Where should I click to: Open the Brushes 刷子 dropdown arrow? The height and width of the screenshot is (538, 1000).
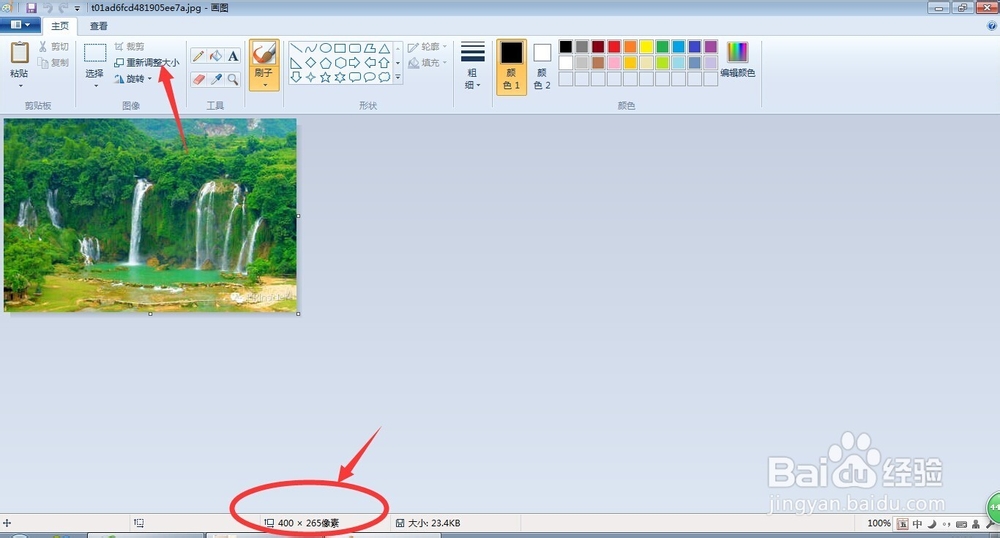tap(264, 84)
